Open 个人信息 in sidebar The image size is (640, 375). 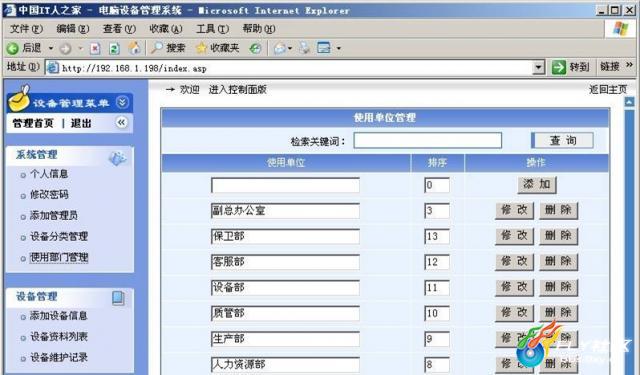[x=49, y=174]
